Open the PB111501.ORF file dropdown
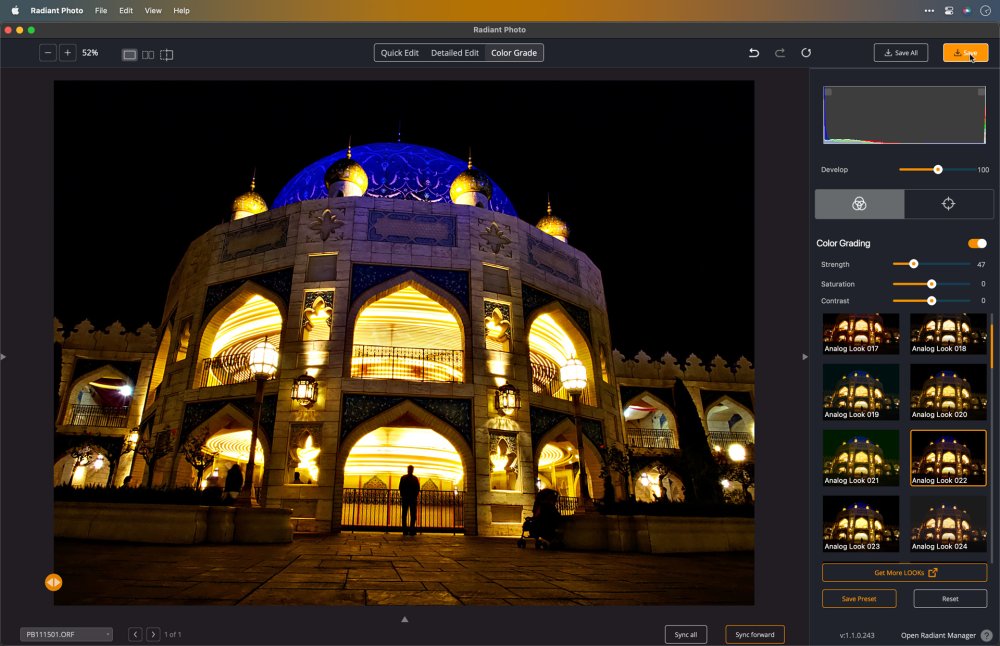1000x646 pixels. (x=66, y=634)
